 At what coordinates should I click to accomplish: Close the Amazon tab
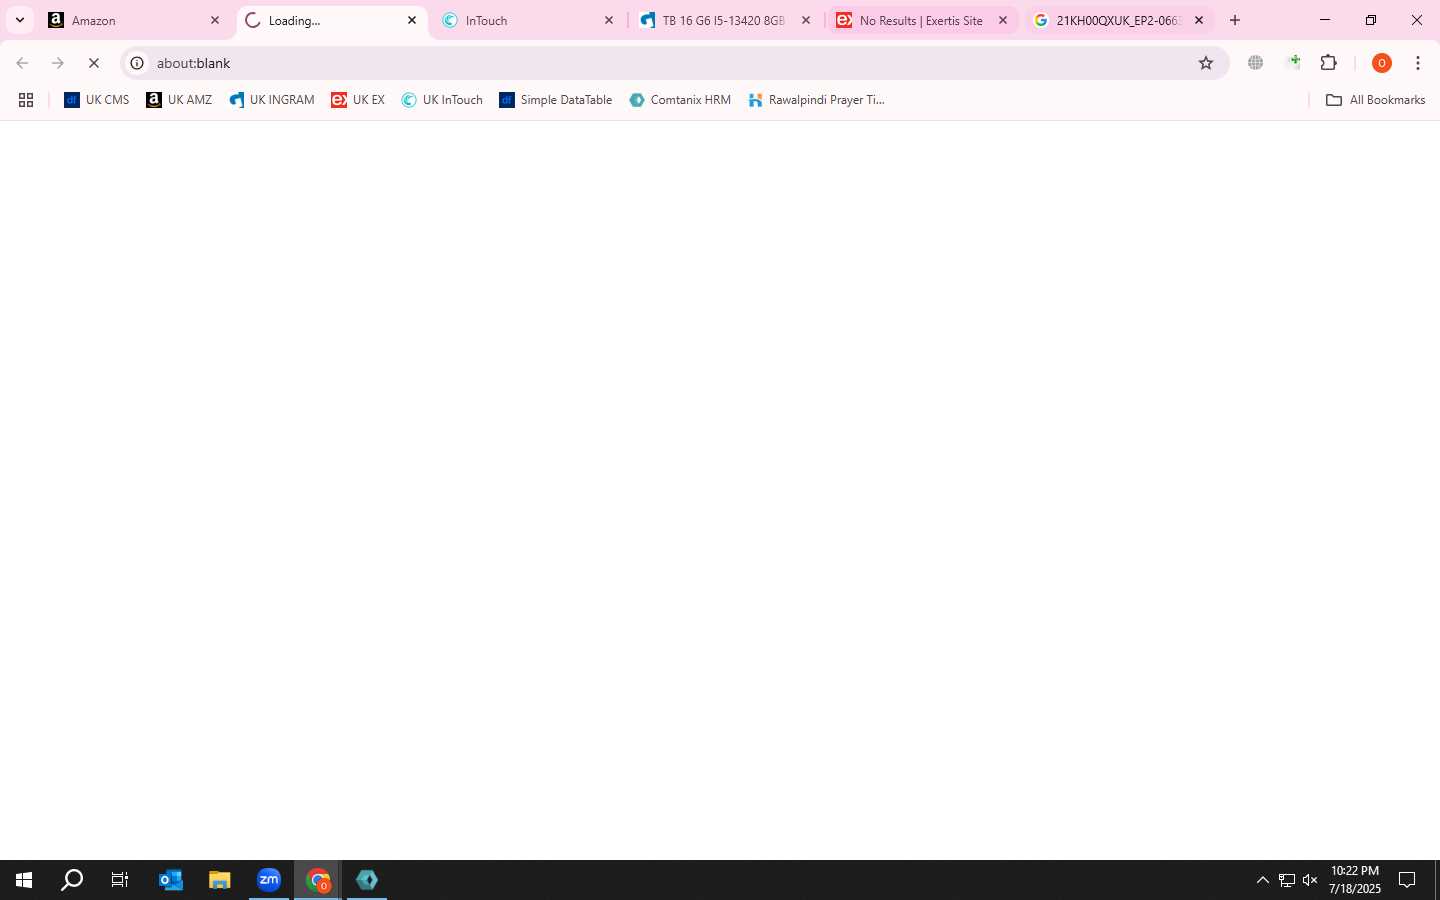[x=214, y=20]
